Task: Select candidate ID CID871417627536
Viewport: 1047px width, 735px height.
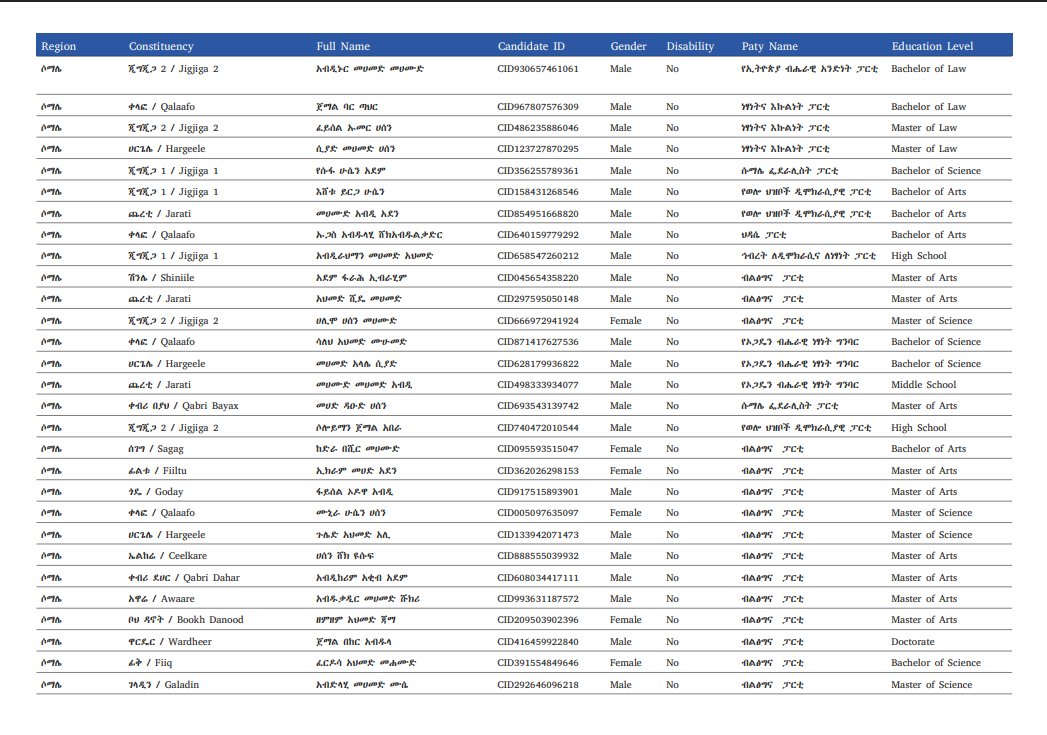Action: click(538, 342)
